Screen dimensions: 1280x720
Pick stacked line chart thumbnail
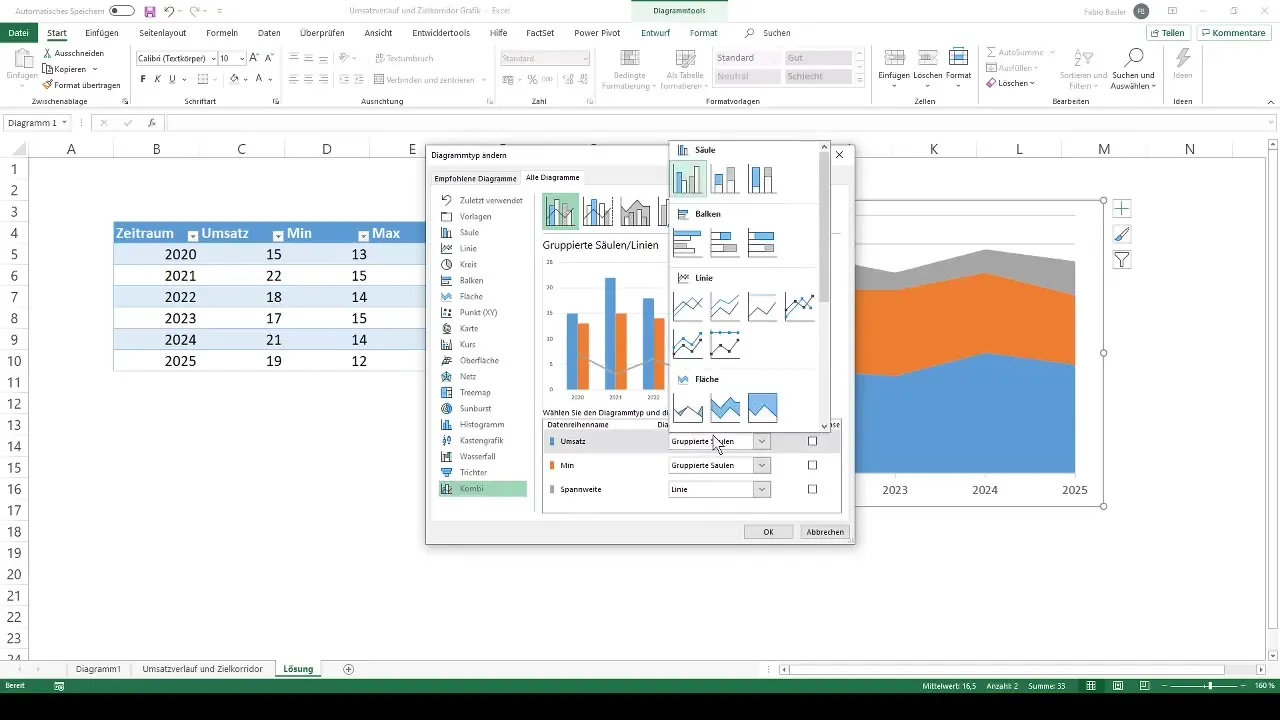coord(725,307)
